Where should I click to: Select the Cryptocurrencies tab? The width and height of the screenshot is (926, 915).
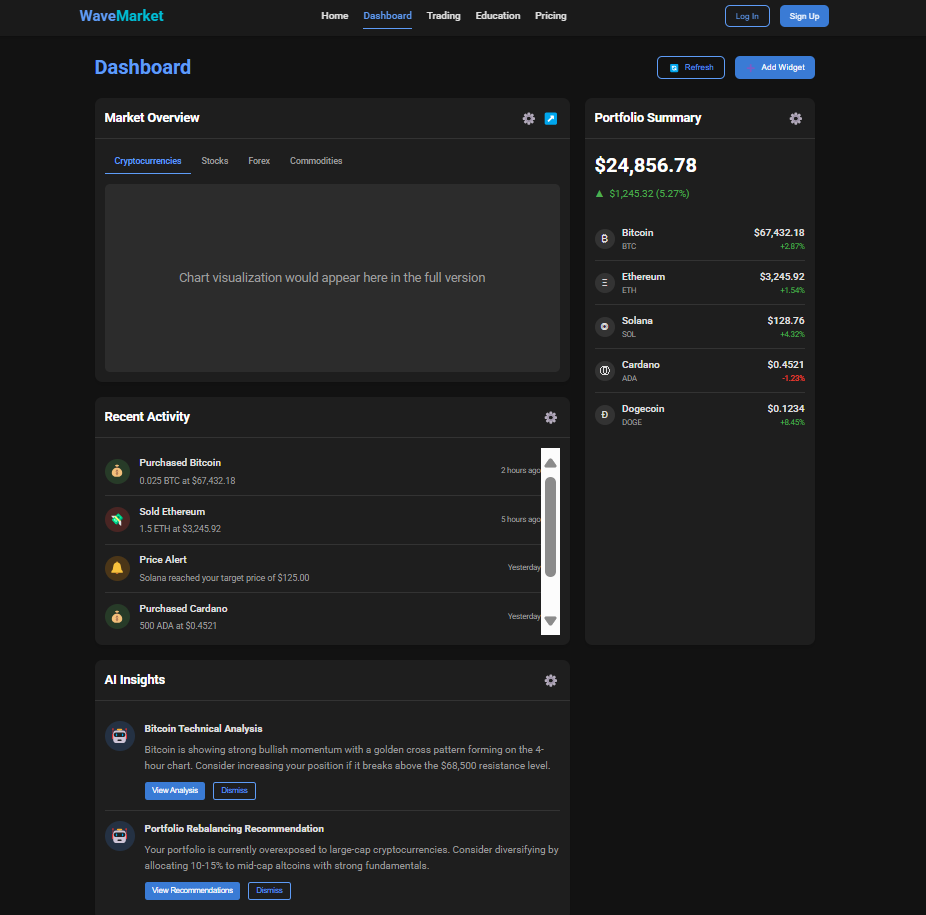(148, 161)
